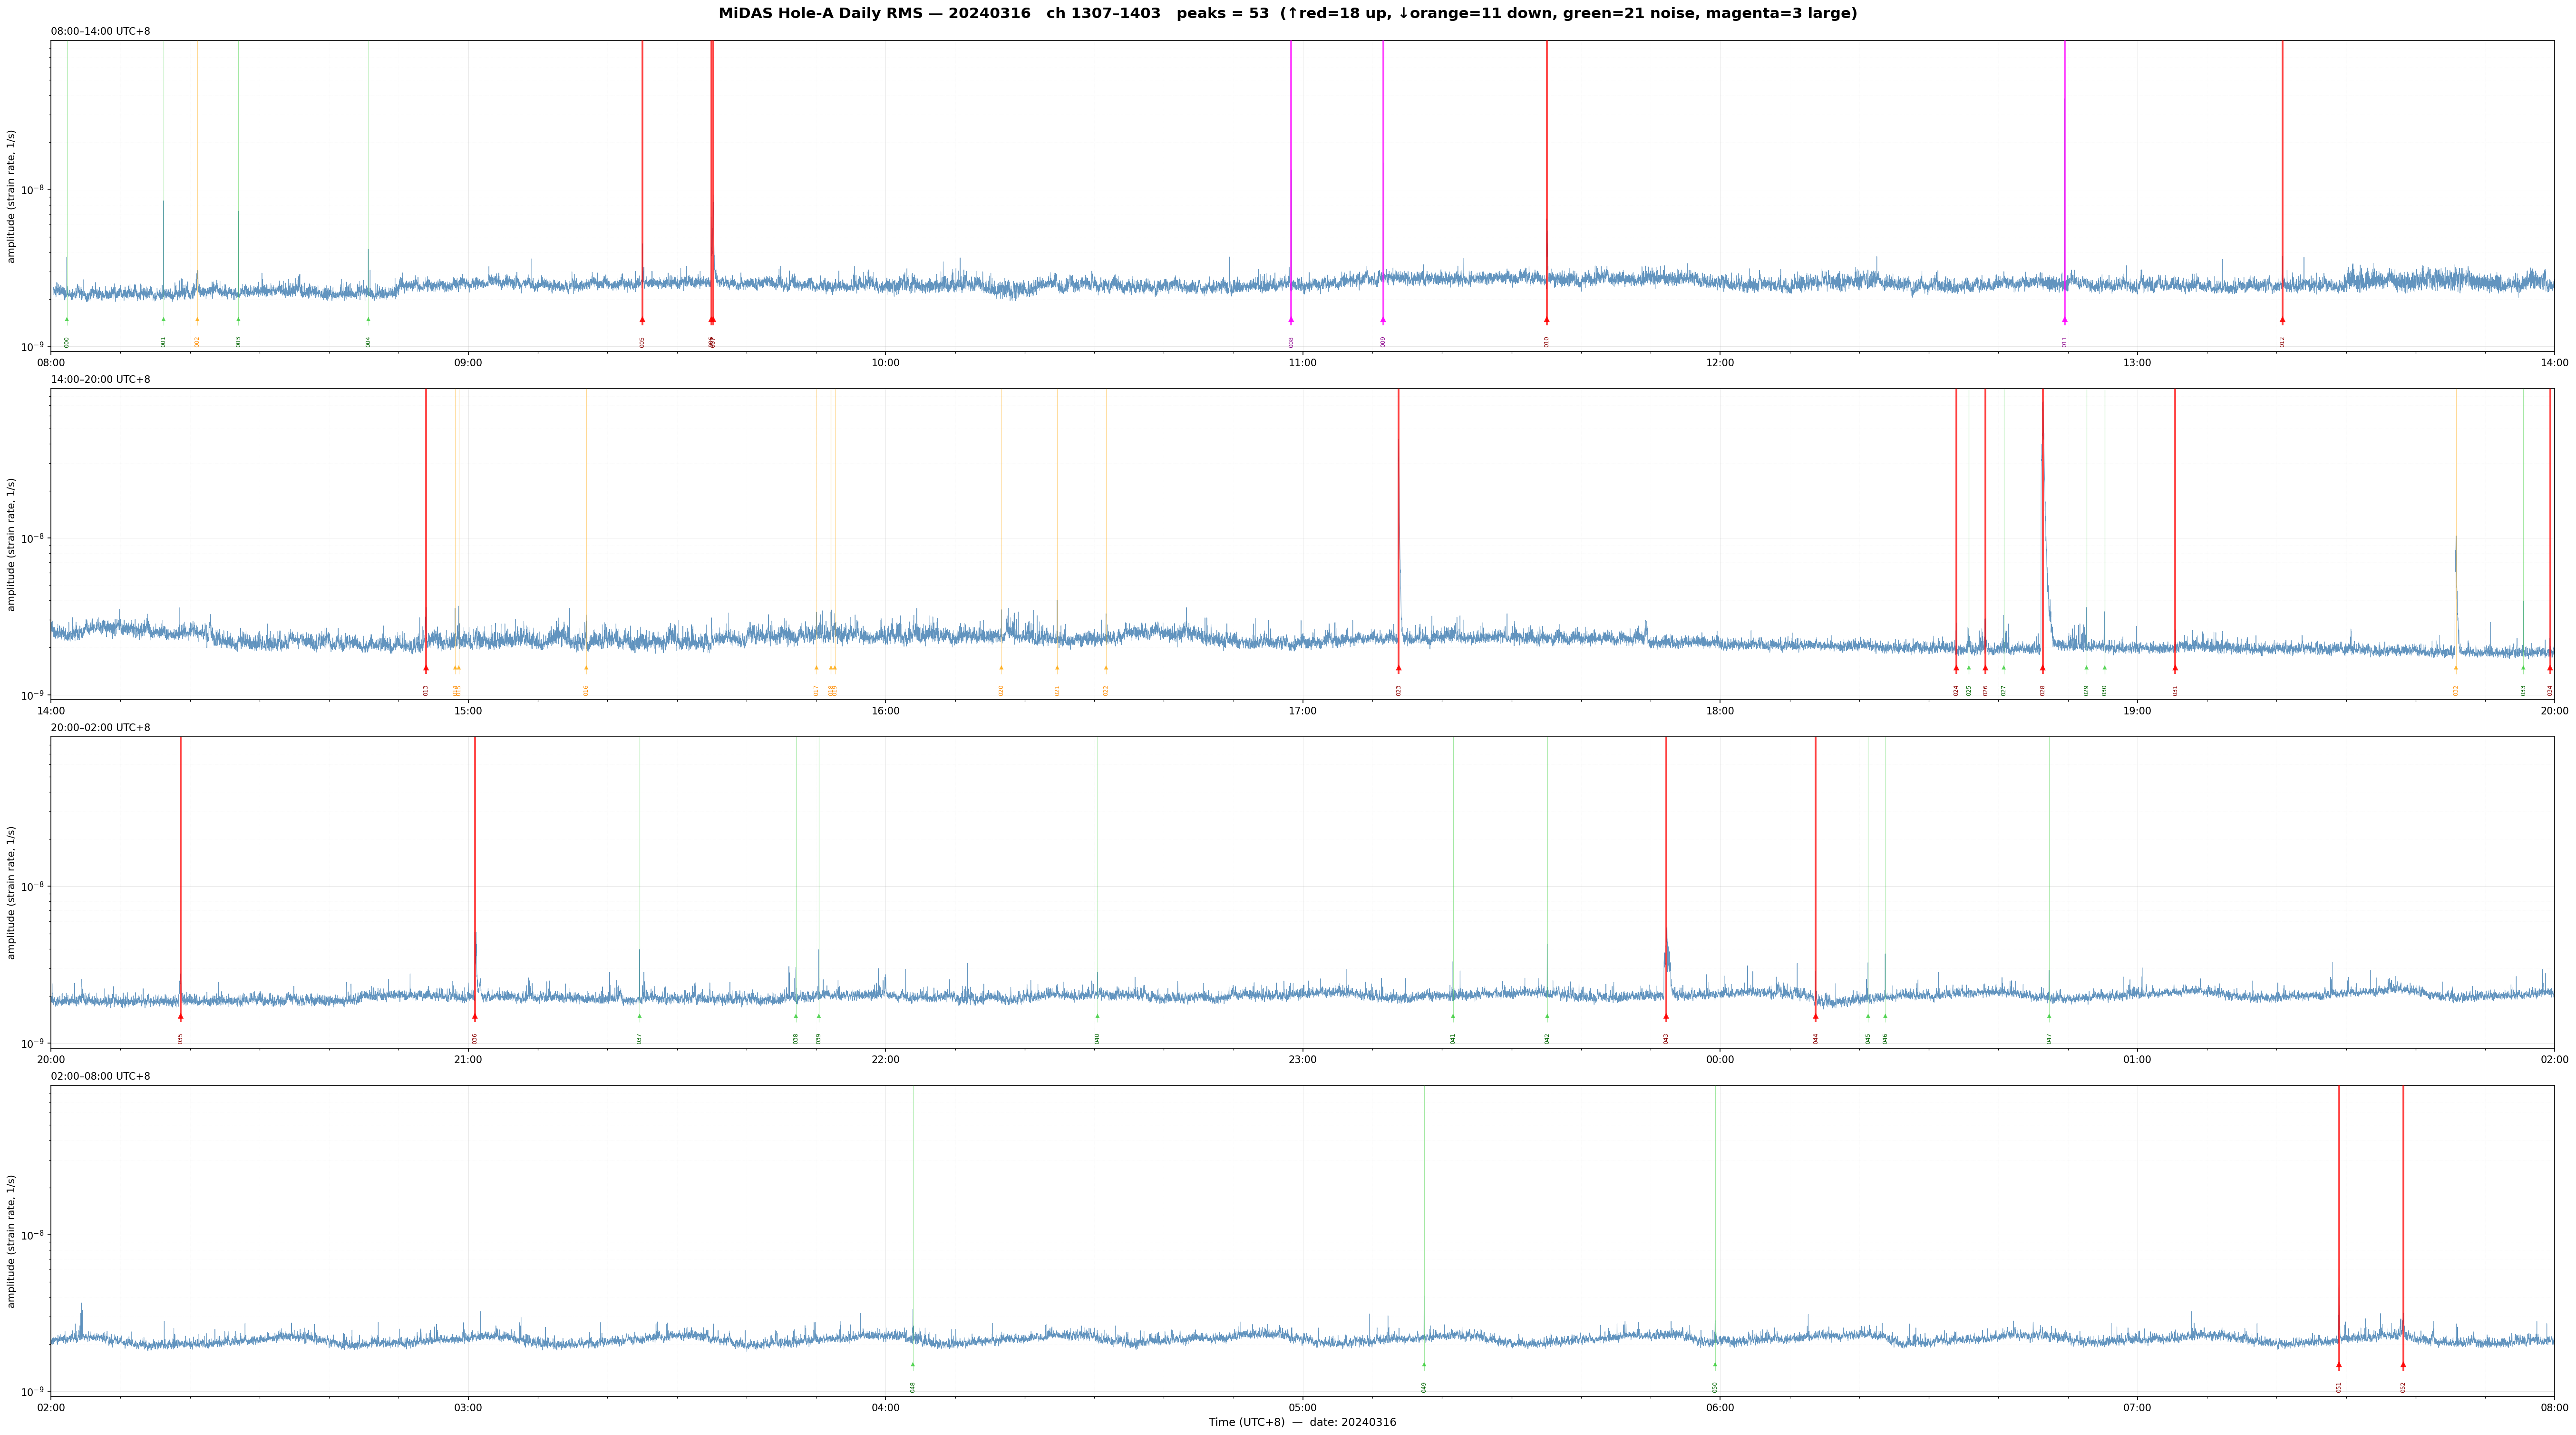
Task: Click the amplitude y-axis label of the 08:00–14:00 panel
Action: coord(12,196)
